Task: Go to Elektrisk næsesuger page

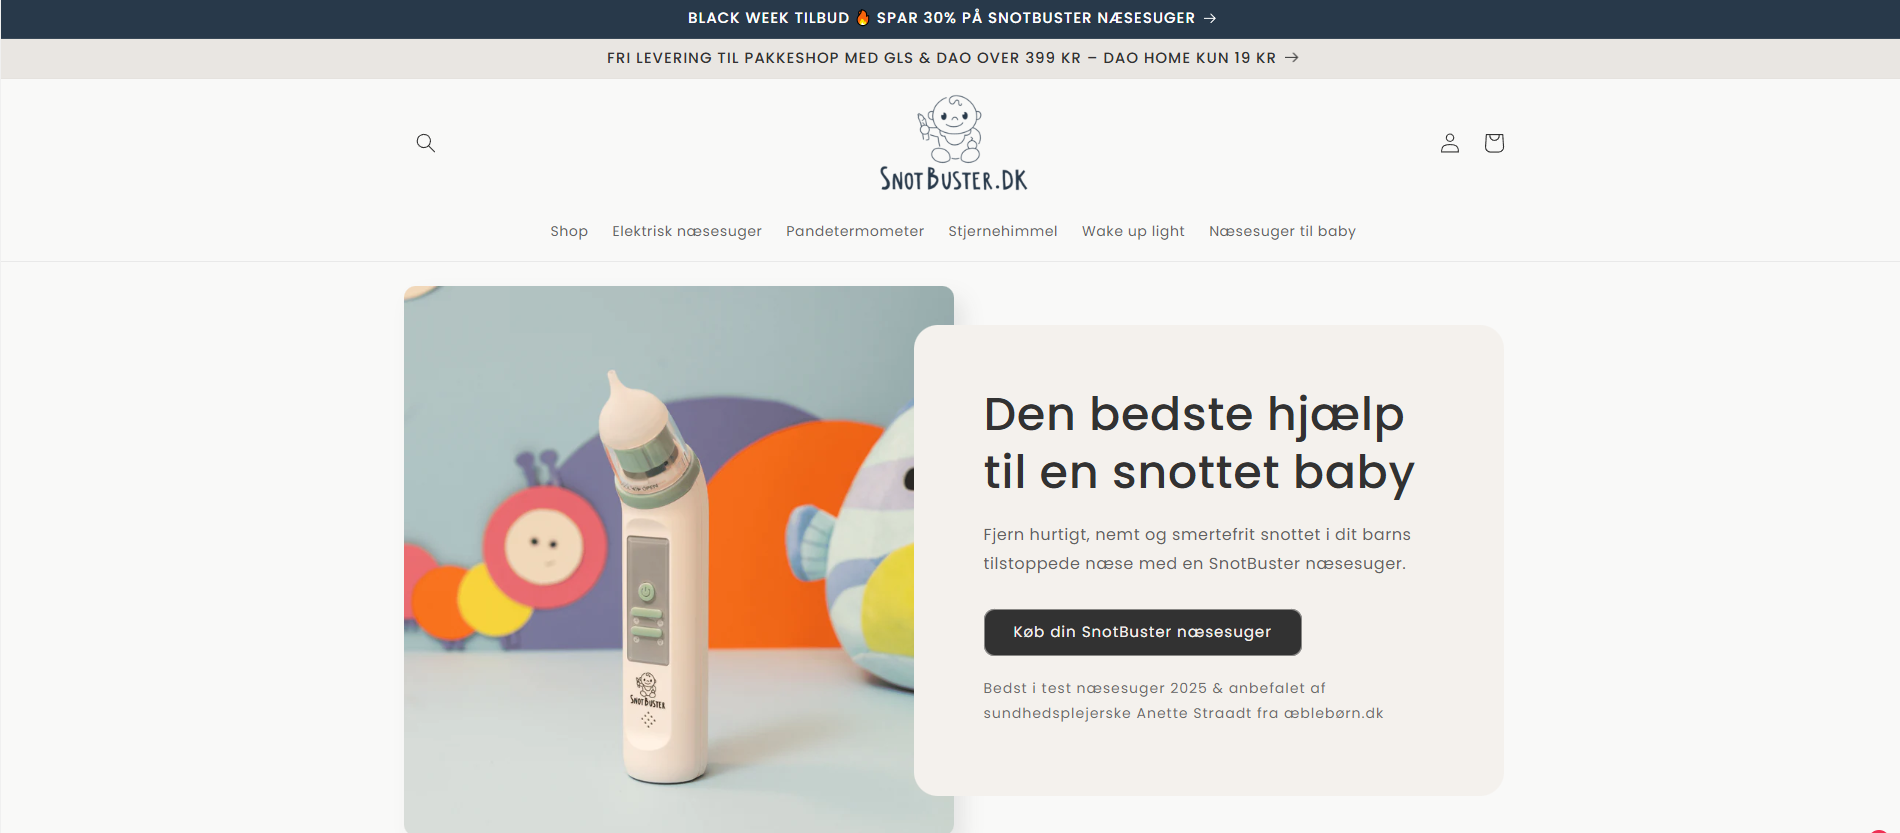Action: [687, 231]
